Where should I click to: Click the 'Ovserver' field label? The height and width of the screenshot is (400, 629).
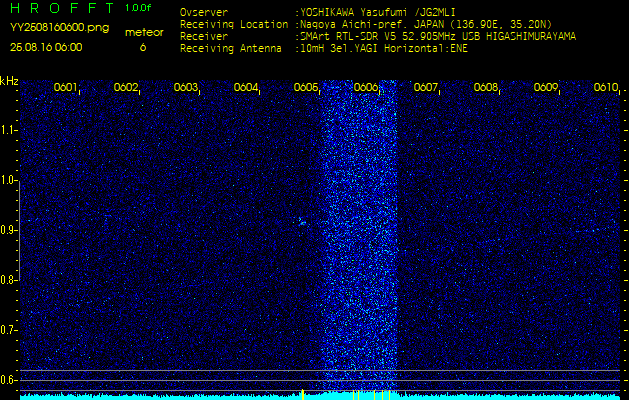point(204,12)
